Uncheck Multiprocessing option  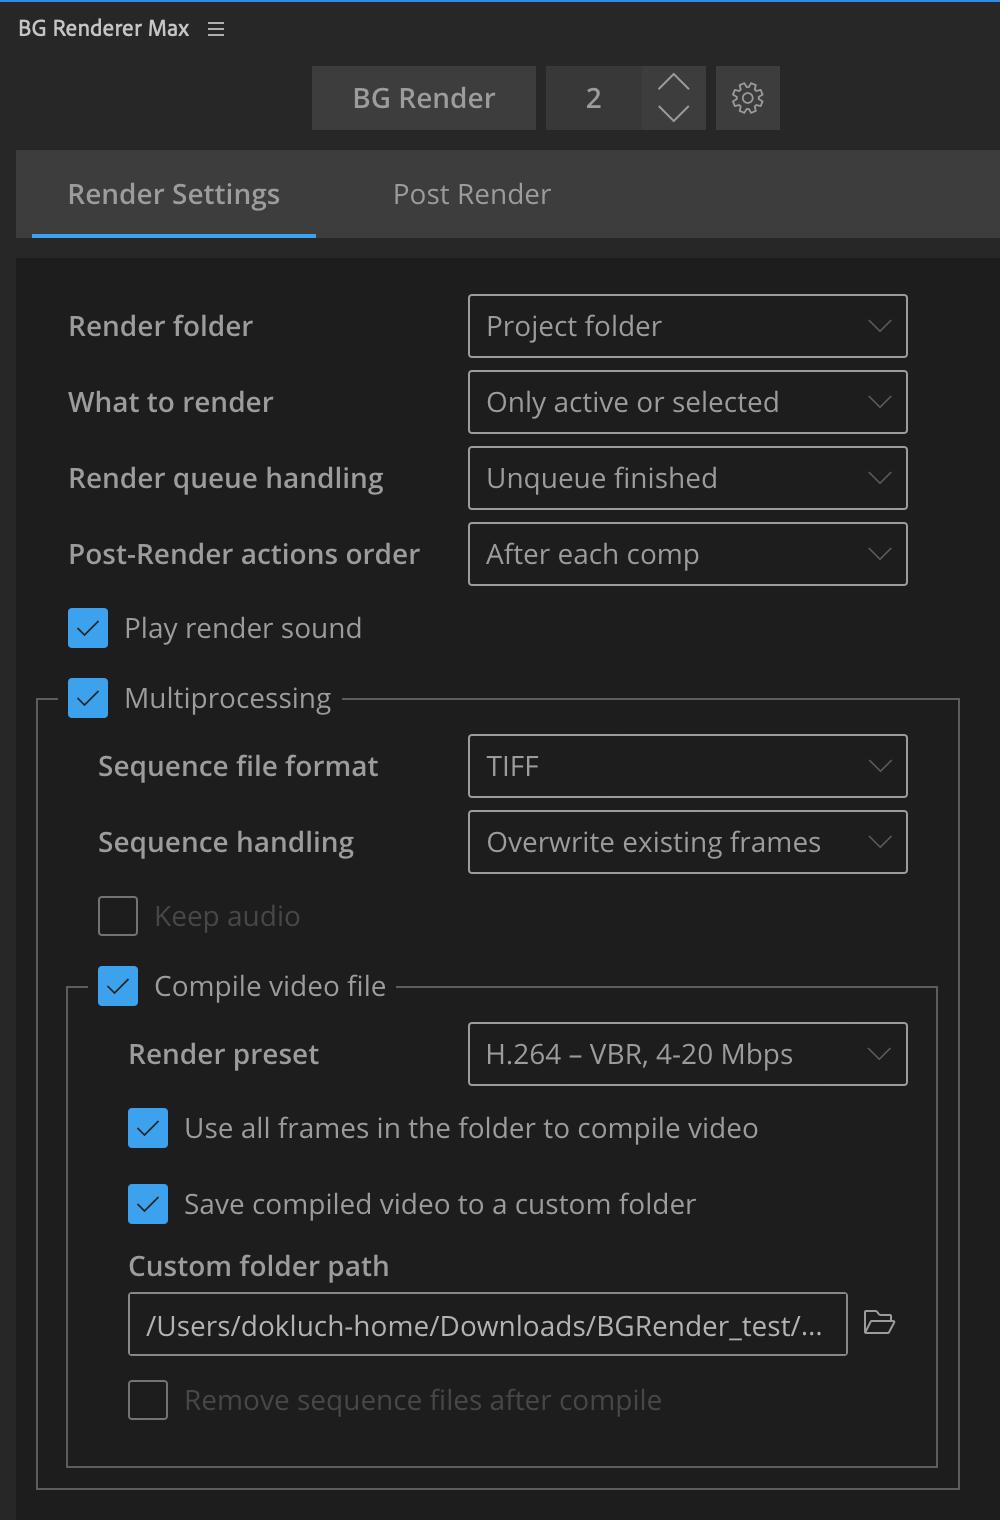(88, 698)
